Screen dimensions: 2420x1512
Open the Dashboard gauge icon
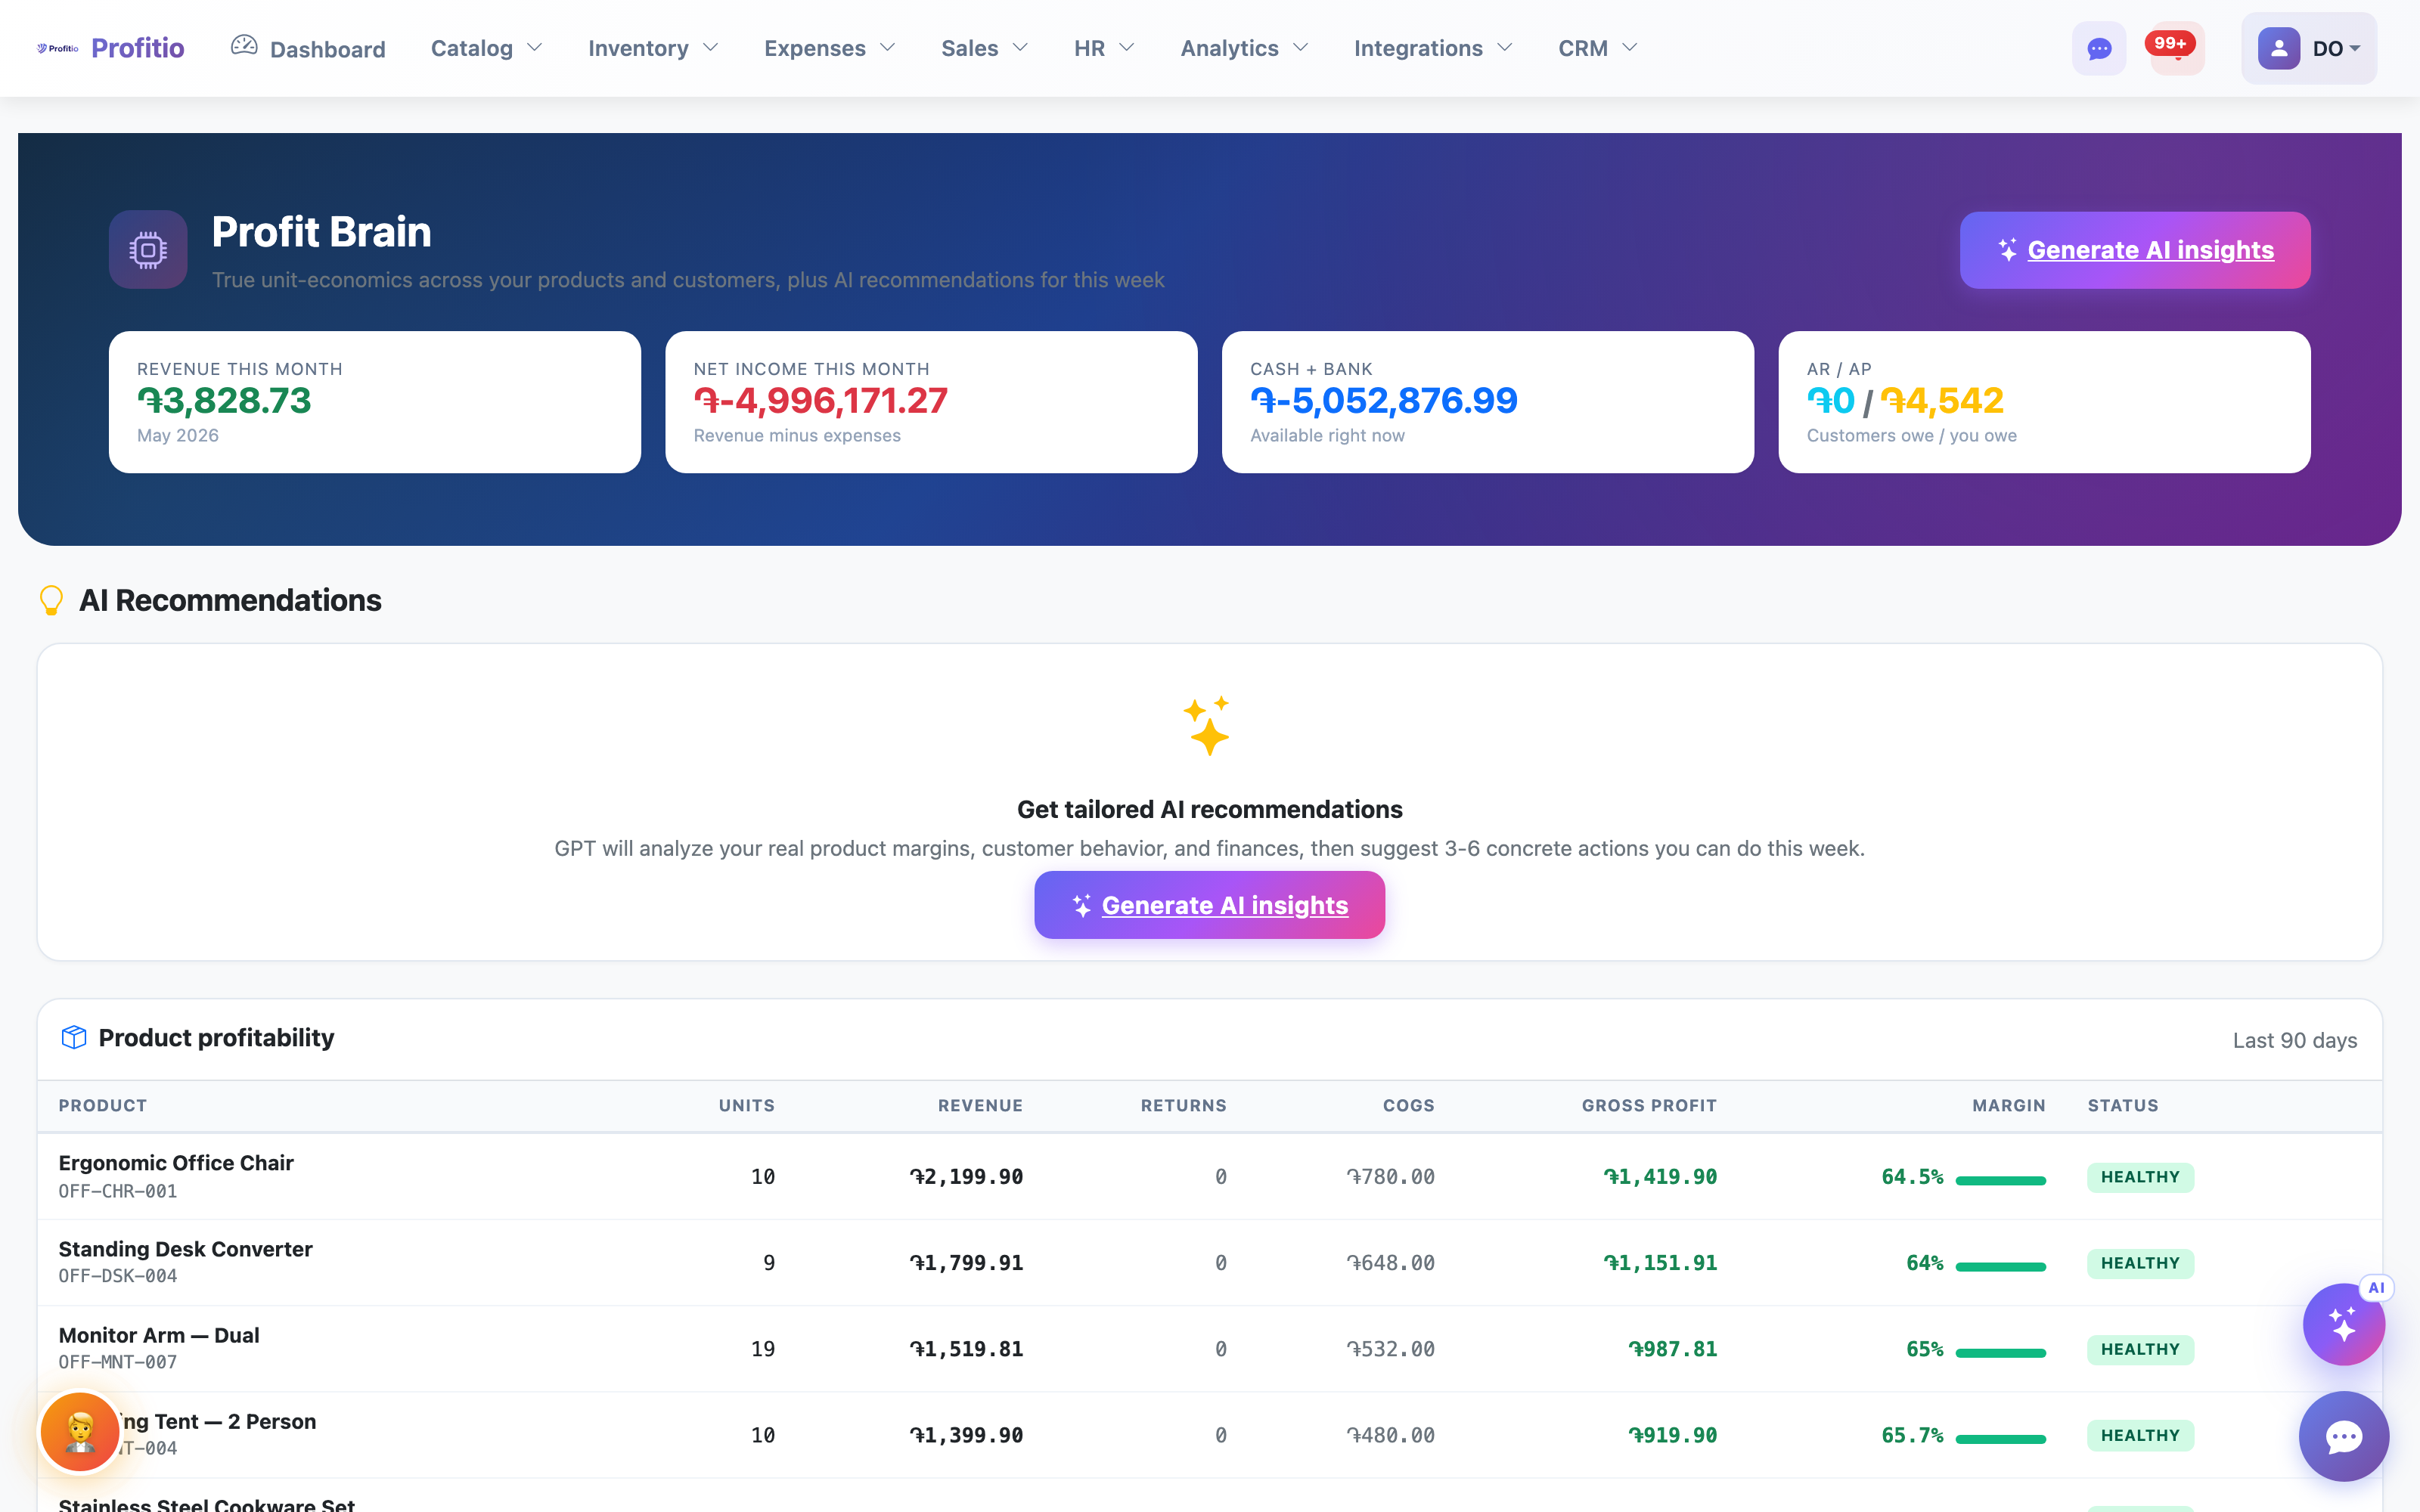(244, 45)
